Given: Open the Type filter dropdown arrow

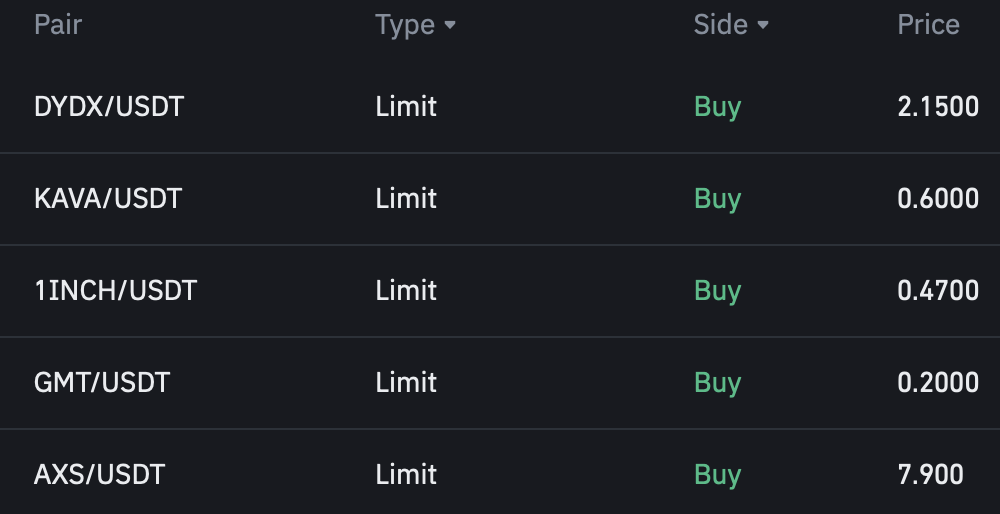Looking at the screenshot, I should click(x=450, y=25).
